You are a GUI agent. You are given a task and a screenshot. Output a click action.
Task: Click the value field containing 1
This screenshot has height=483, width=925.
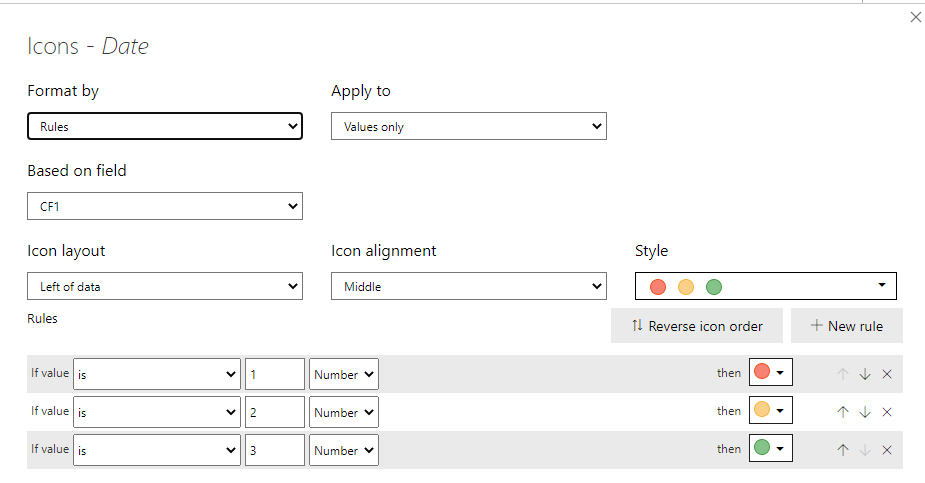click(275, 374)
